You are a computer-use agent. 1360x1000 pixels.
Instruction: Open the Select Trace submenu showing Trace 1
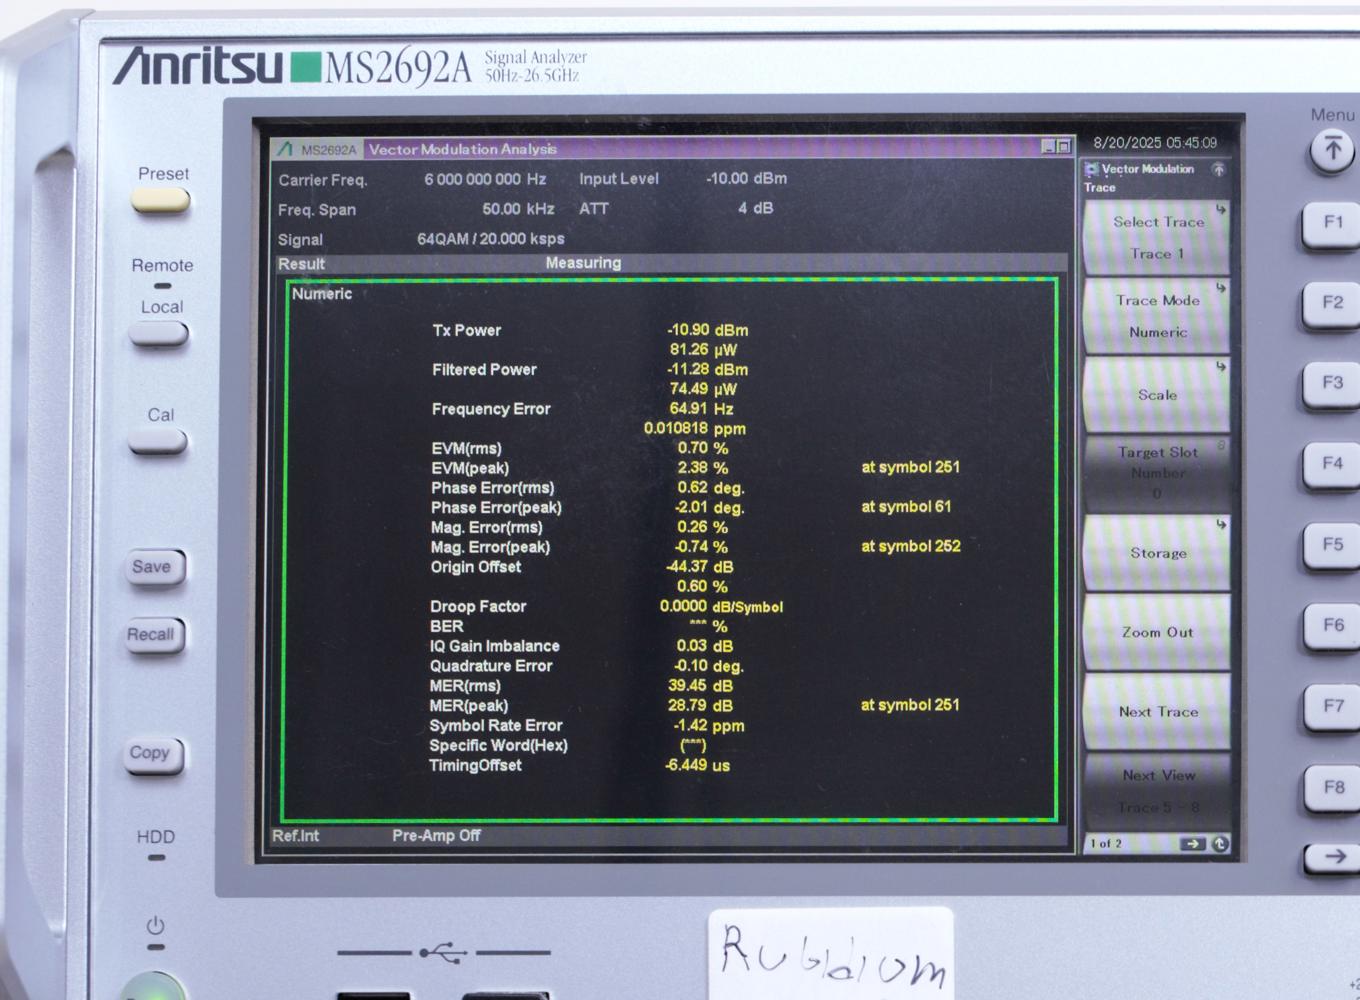(1156, 237)
